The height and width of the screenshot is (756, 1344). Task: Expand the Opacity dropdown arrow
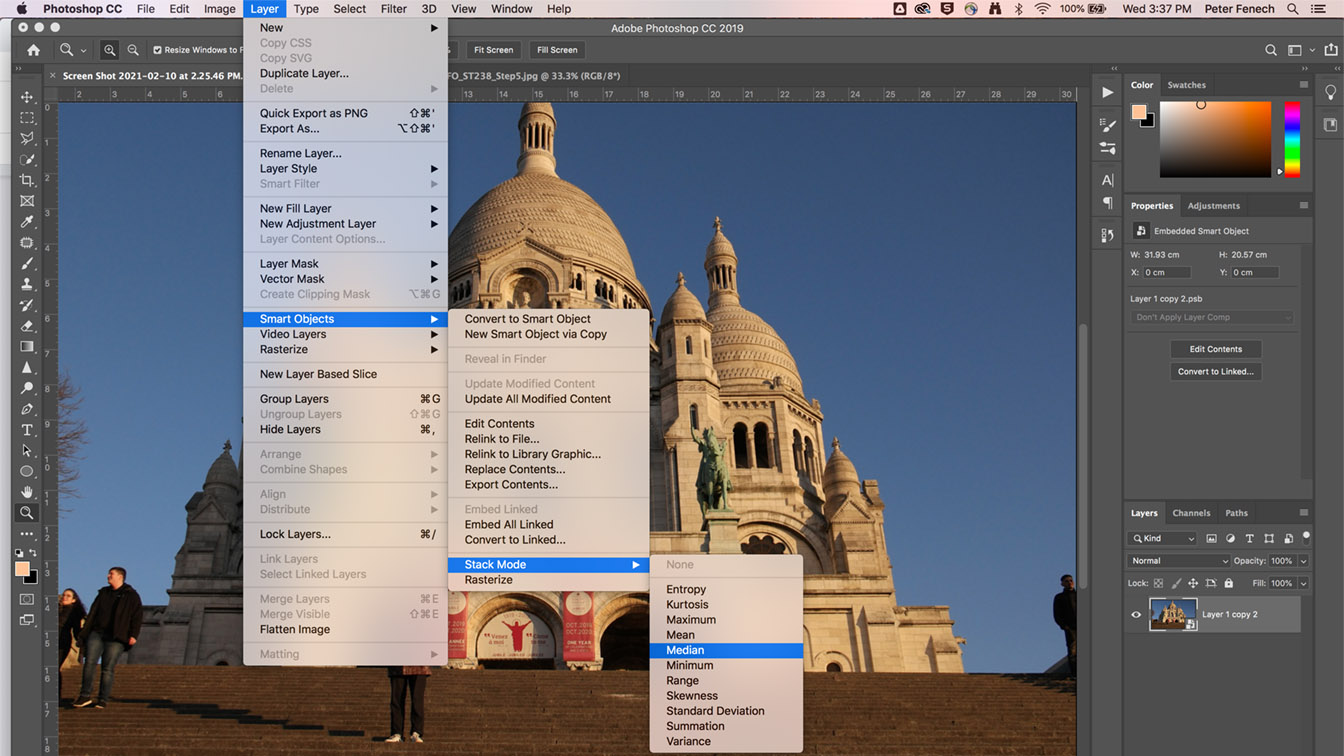[1303, 561]
